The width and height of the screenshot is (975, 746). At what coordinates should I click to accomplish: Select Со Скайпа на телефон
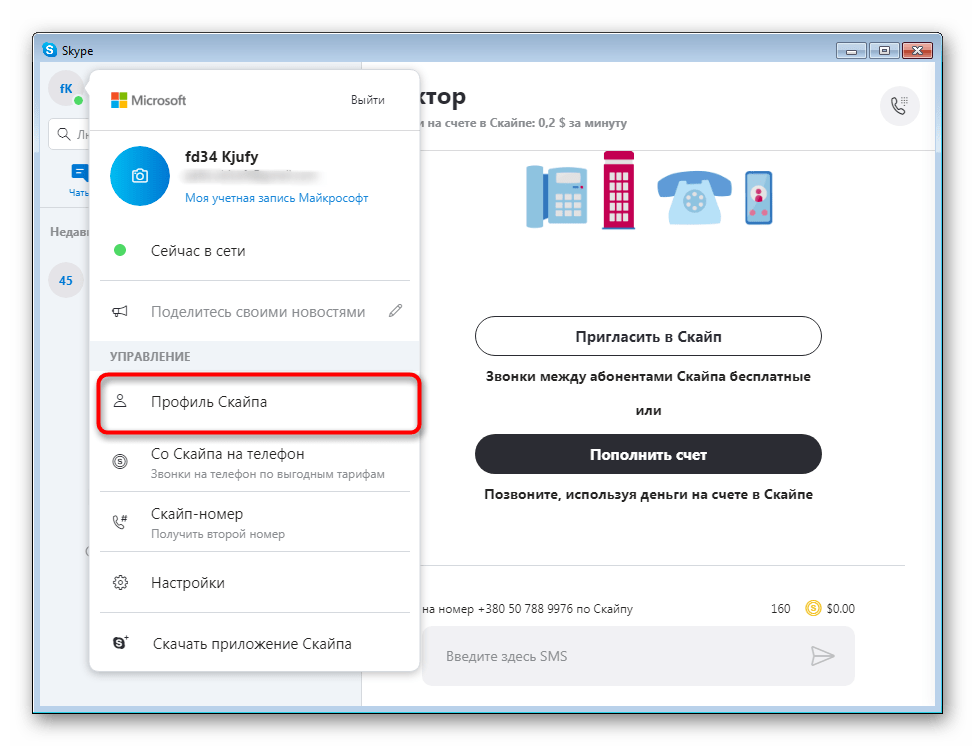[255, 463]
